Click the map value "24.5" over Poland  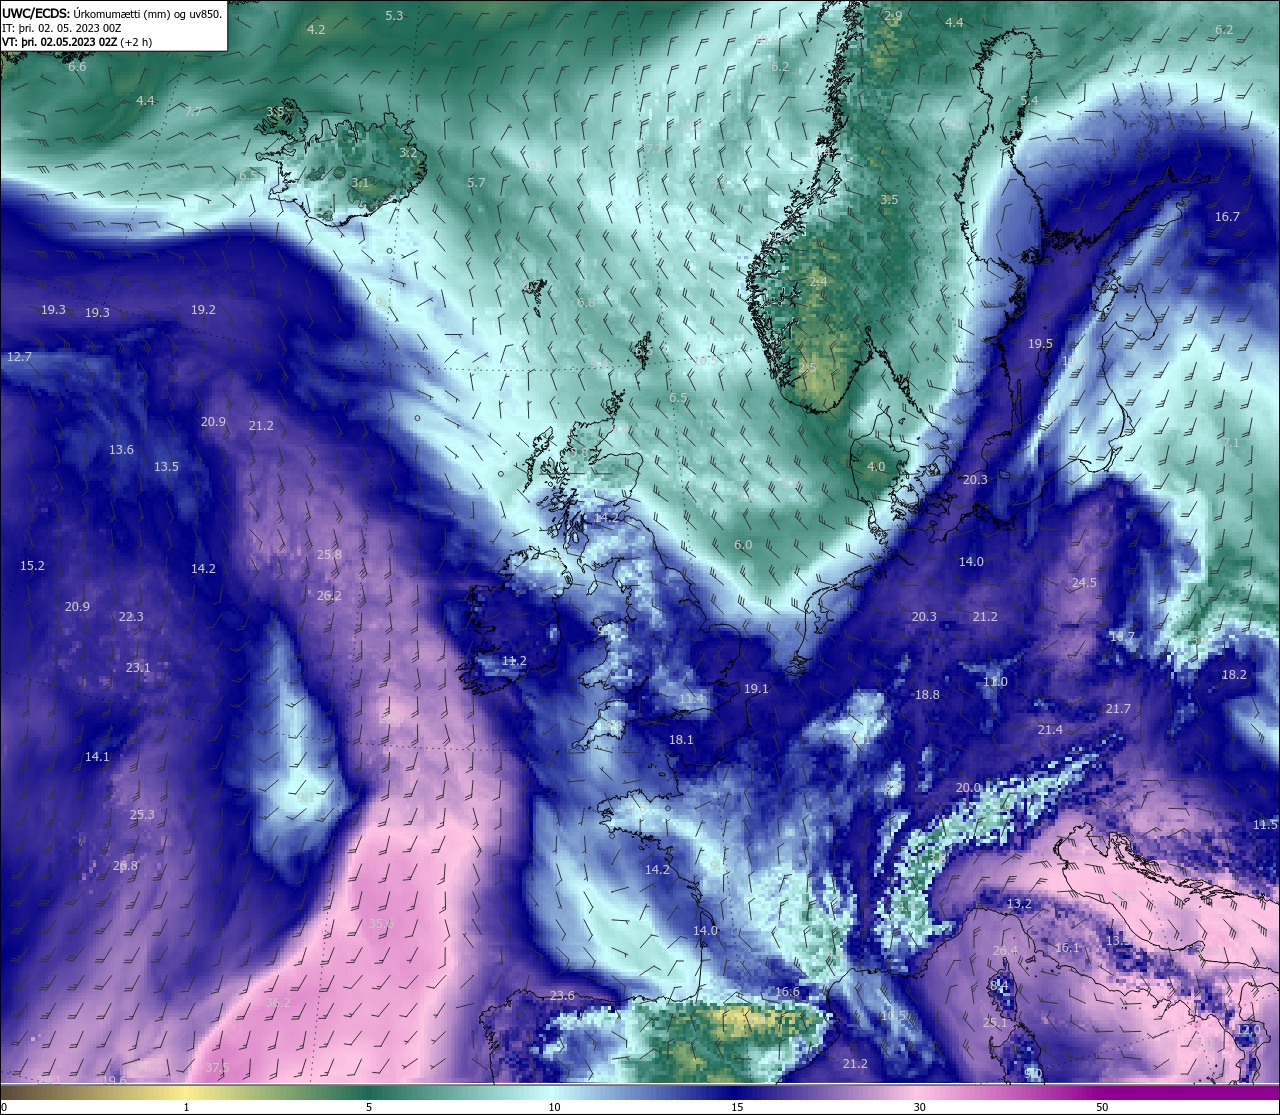pos(1084,583)
